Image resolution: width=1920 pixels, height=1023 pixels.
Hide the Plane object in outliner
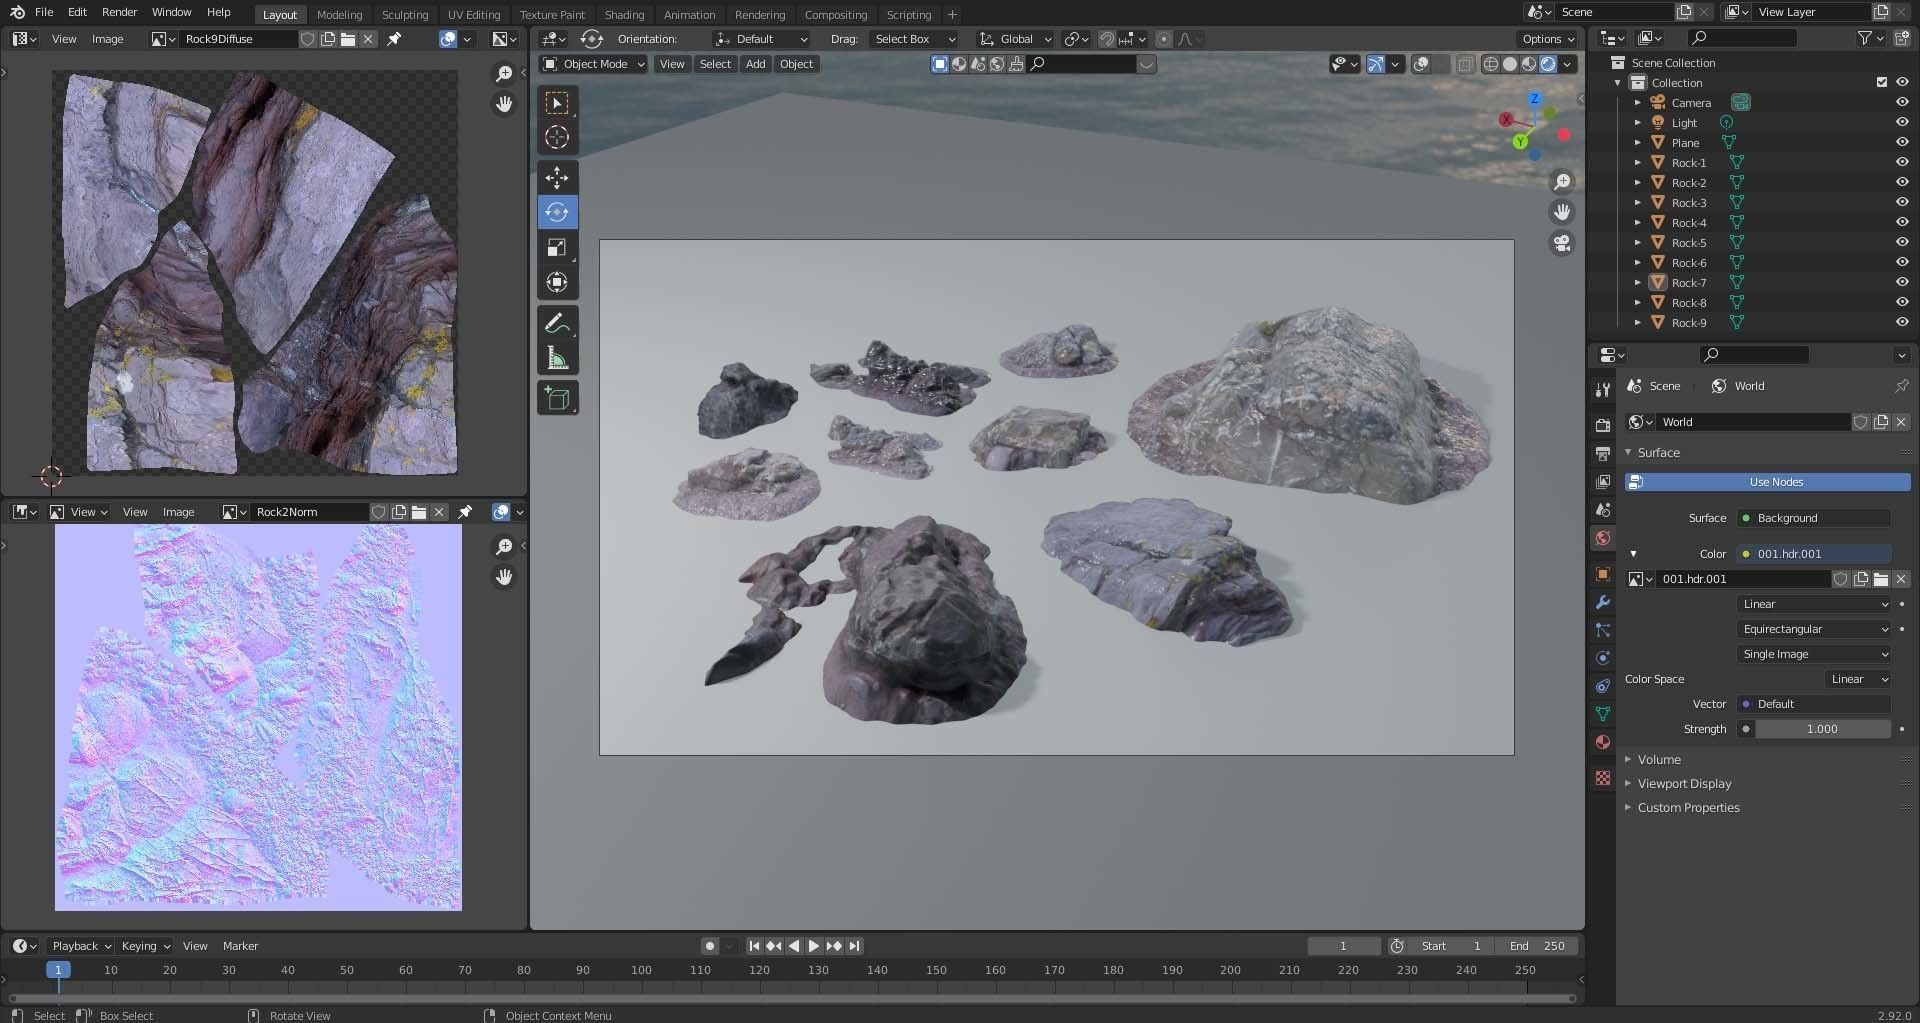click(1902, 142)
